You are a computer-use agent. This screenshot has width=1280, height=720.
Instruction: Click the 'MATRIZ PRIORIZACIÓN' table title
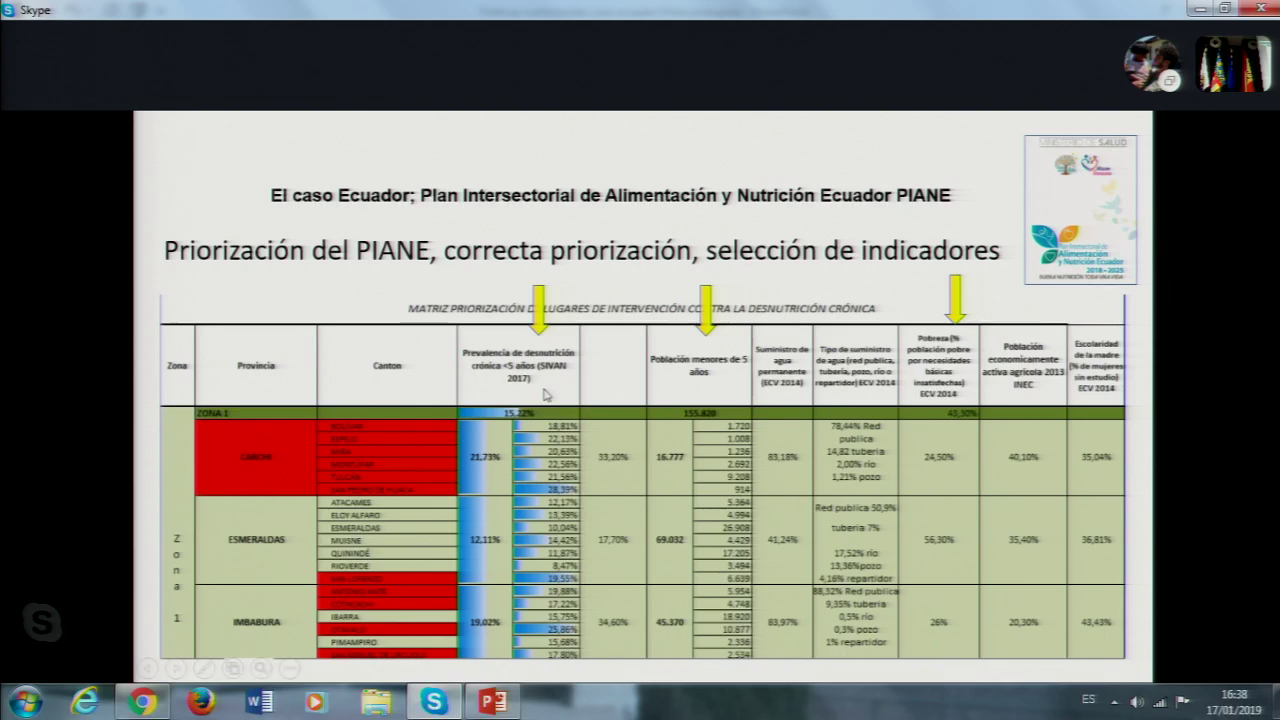[x=641, y=309]
